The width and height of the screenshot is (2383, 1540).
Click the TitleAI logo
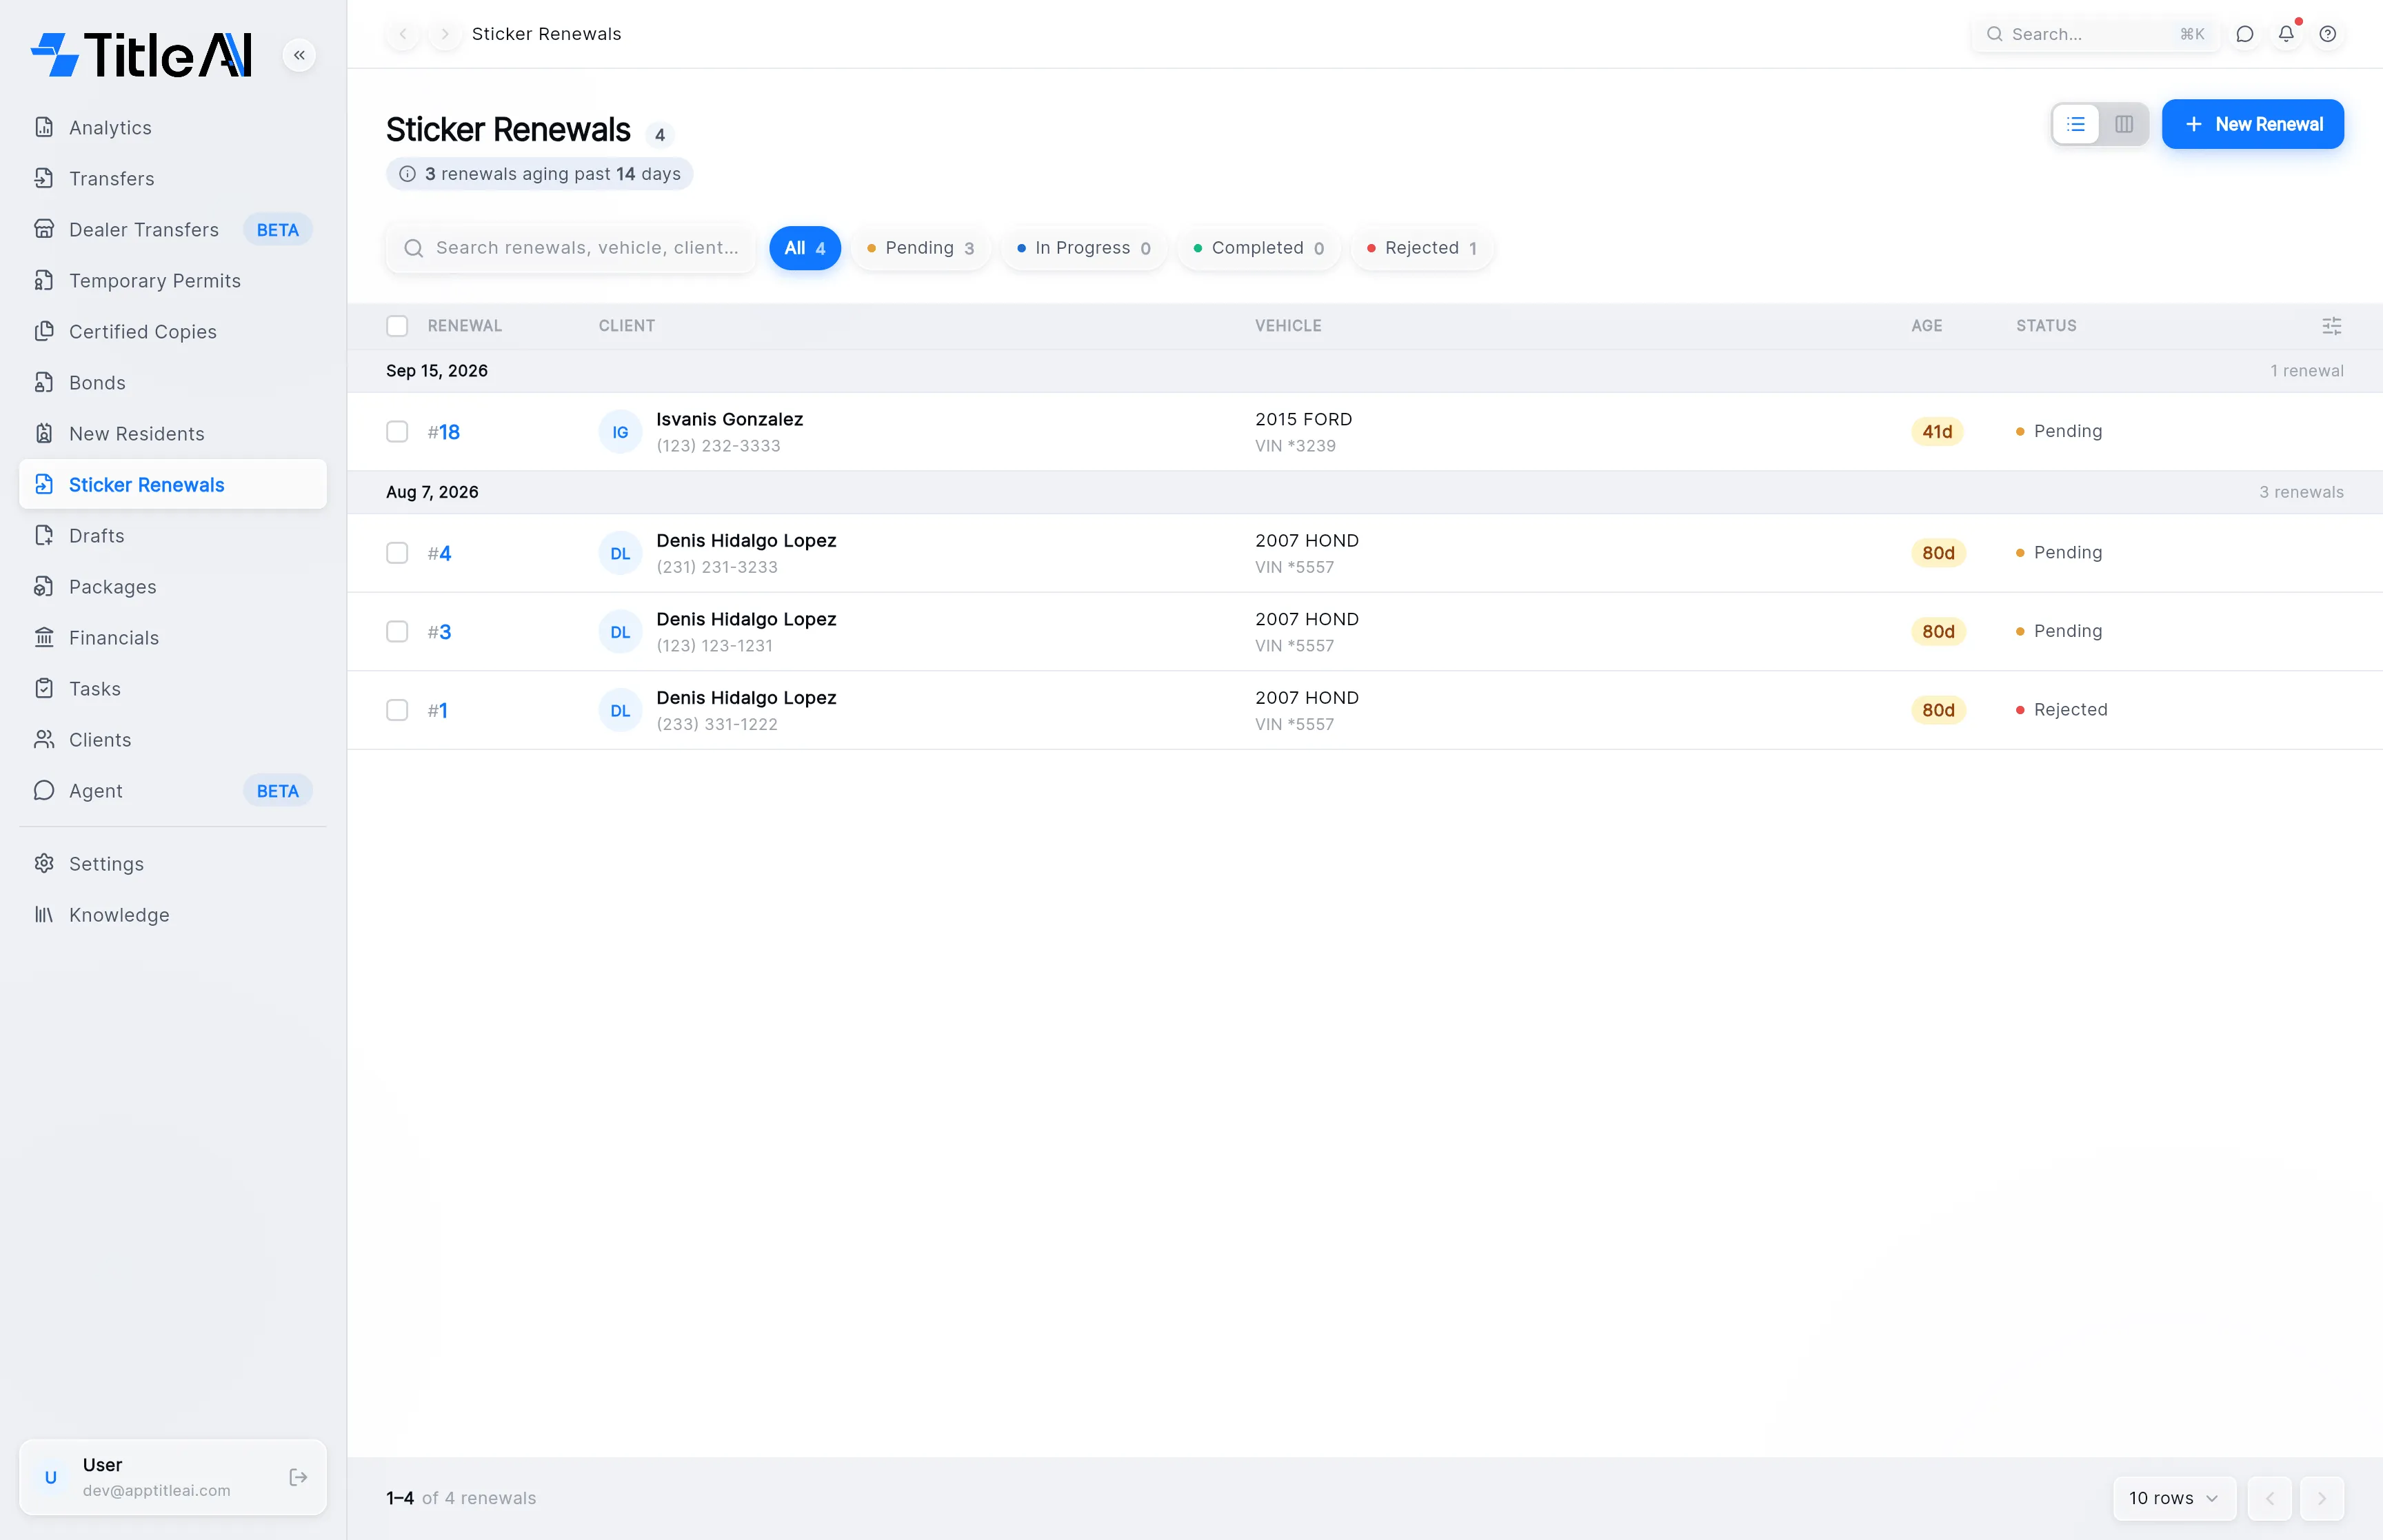coord(141,55)
